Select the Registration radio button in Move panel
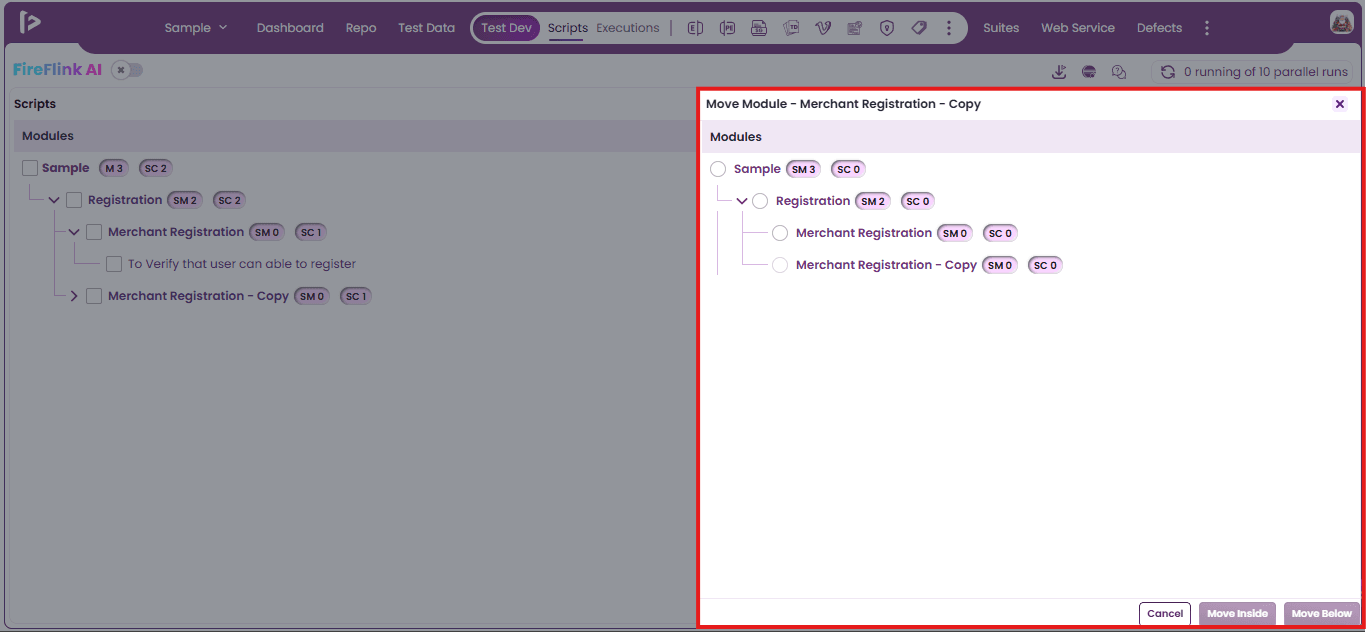Image resolution: width=1366 pixels, height=632 pixels. tap(760, 201)
